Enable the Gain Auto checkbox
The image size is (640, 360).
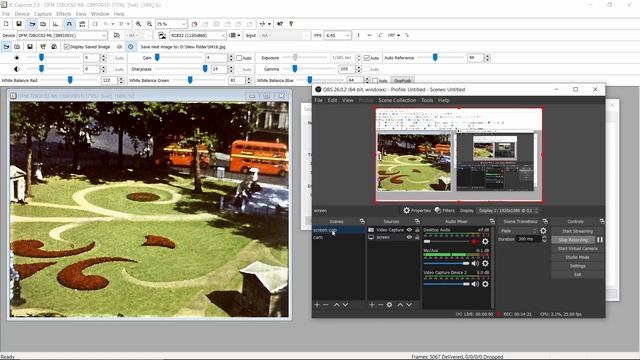[239, 58]
